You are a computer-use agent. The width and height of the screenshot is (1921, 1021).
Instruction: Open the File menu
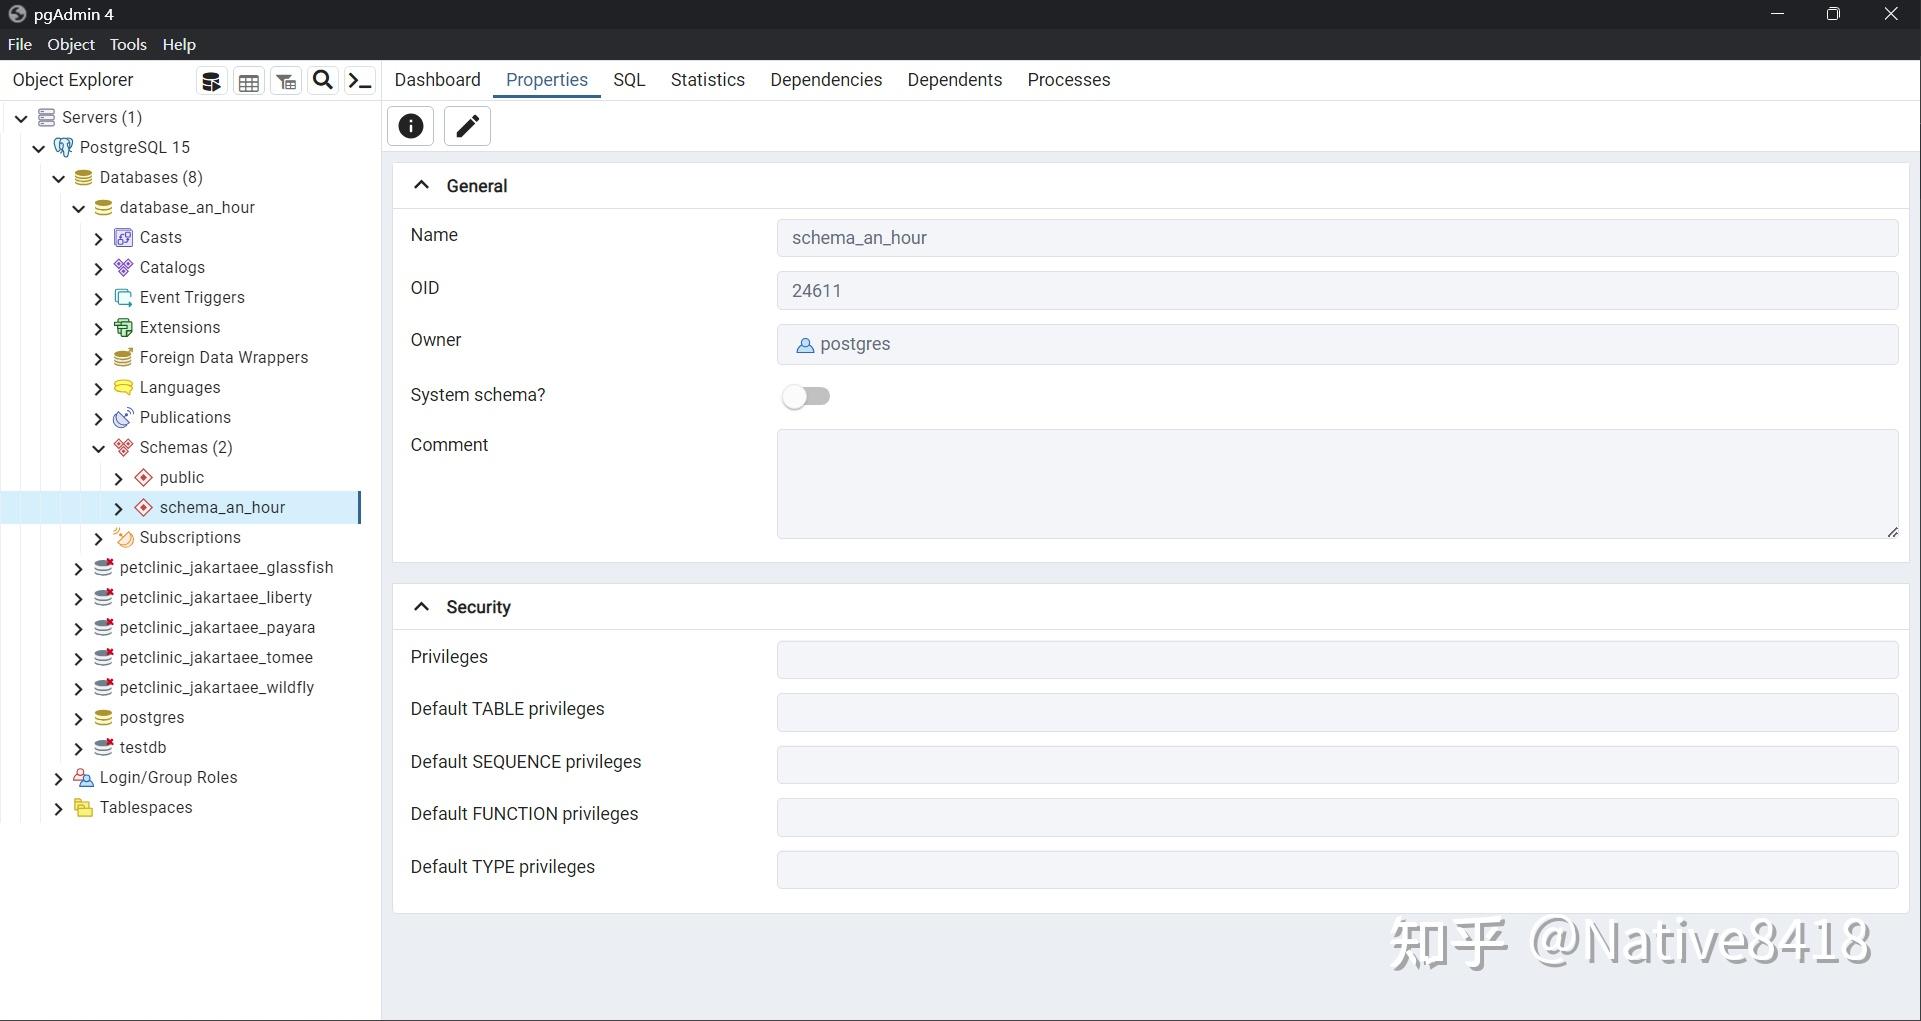point(20,44)
